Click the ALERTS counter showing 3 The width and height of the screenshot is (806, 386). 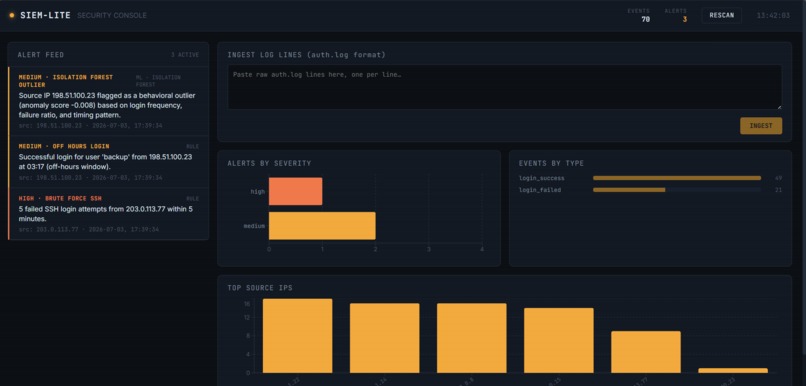click(x=675, y=15)
